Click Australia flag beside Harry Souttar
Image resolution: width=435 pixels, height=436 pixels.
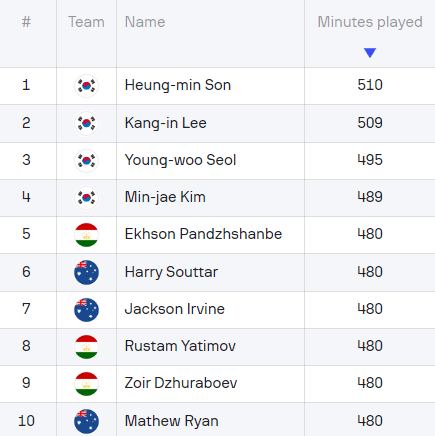(86, 272)
